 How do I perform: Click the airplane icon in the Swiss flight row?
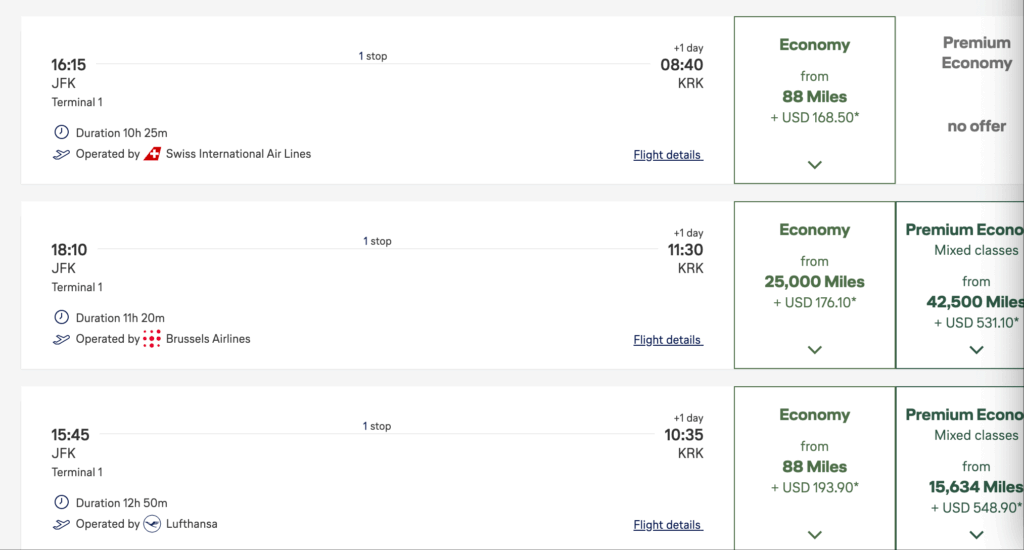(x=61, y=154)
